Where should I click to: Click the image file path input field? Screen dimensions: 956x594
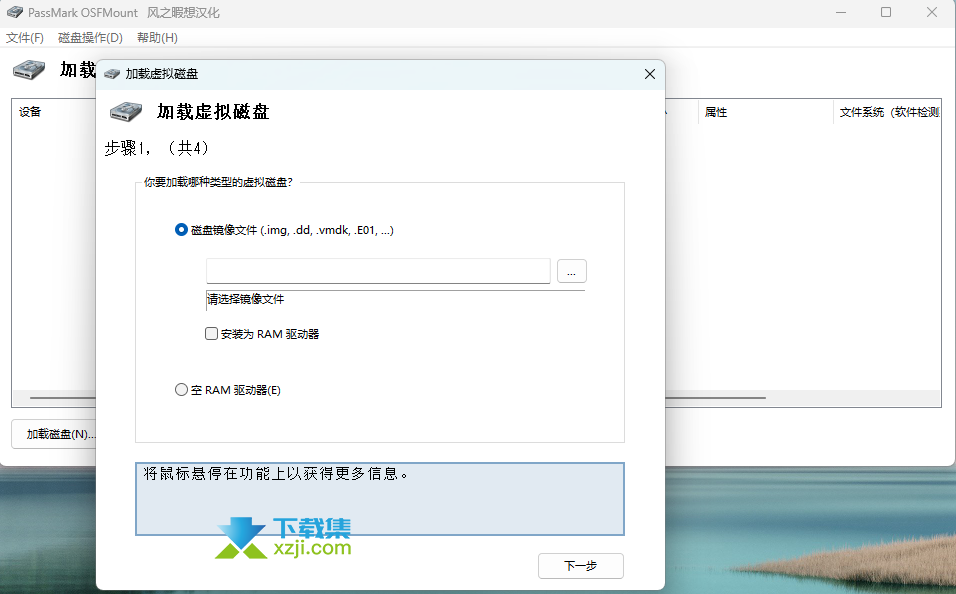tap(378, 271)
